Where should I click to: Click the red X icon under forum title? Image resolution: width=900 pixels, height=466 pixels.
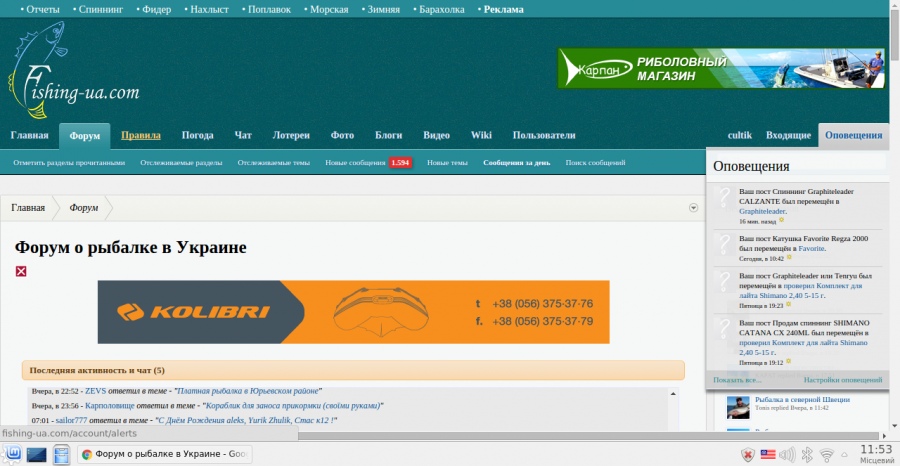click(x=21, y=271)
